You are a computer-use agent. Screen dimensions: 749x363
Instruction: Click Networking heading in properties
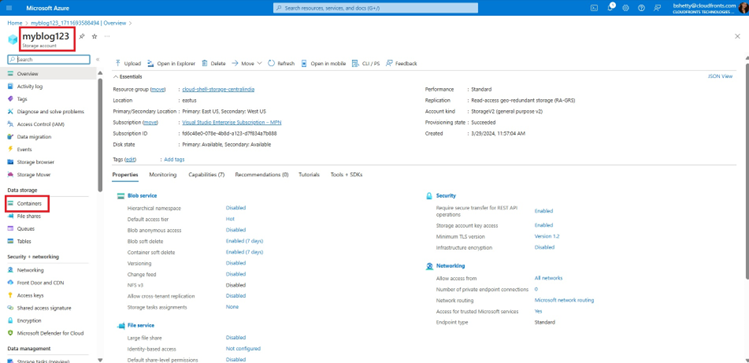(450, 266)
